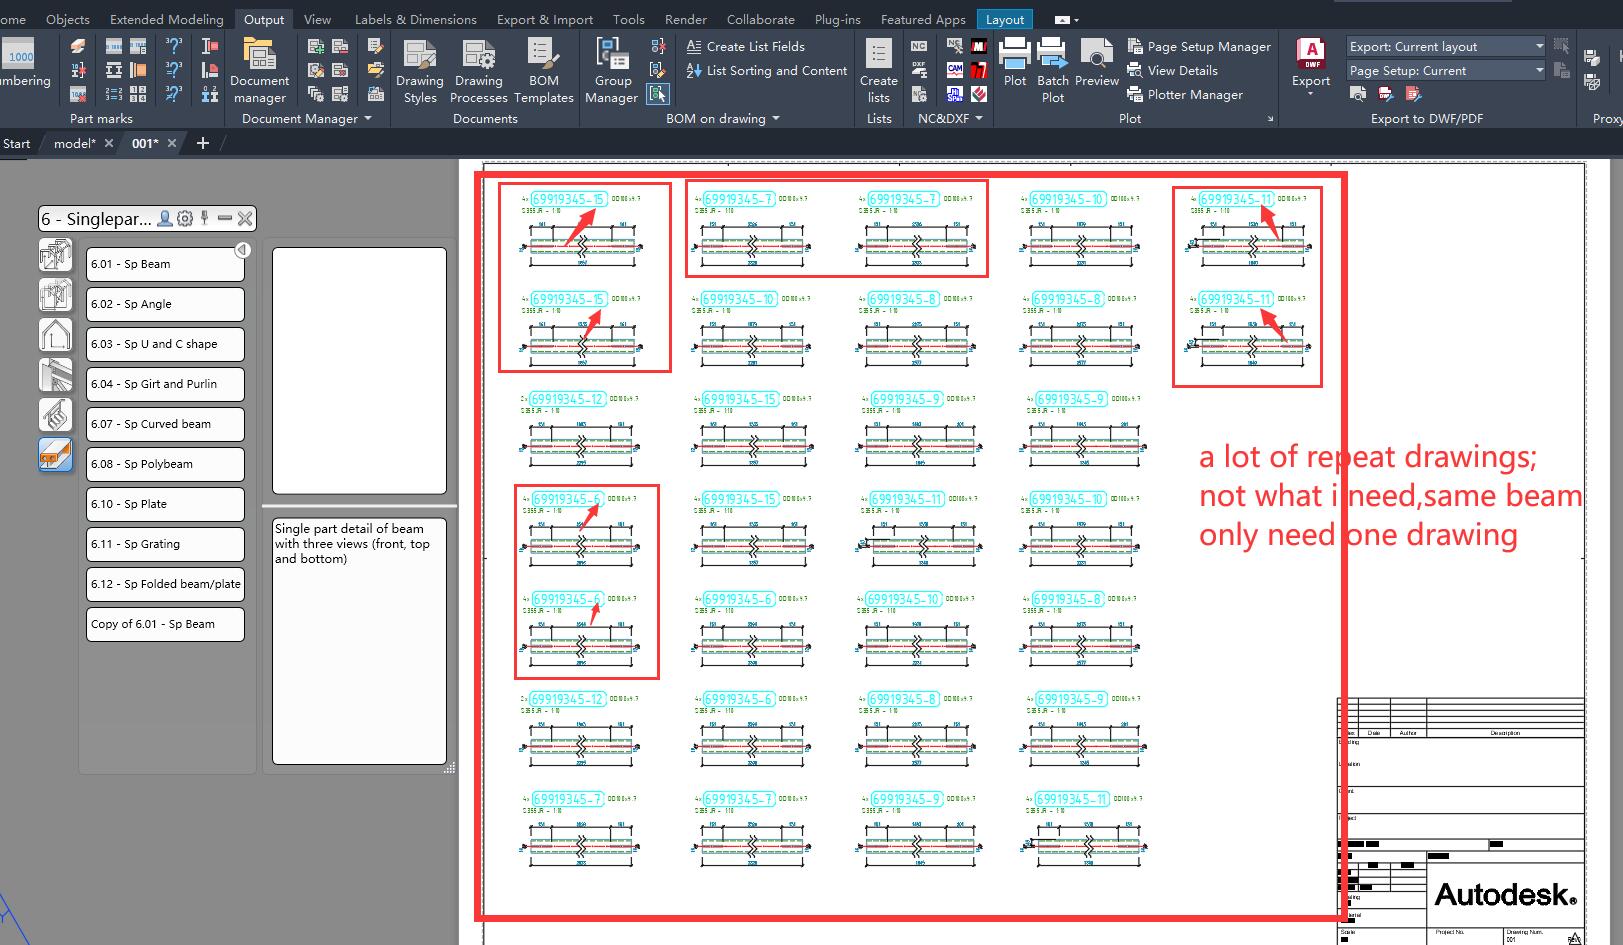
Task: Open the Plot panel dialog launcher arrow
Action: [1271, 119]
